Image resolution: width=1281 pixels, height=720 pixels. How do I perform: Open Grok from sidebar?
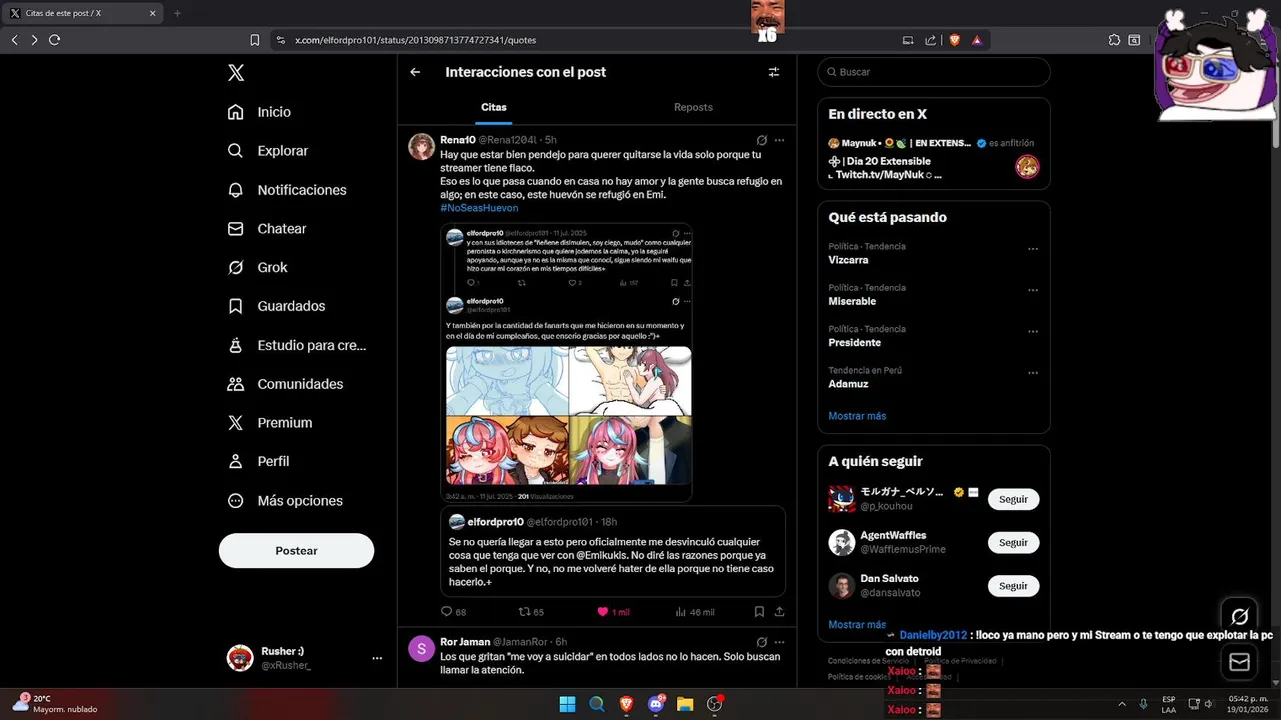257,267
